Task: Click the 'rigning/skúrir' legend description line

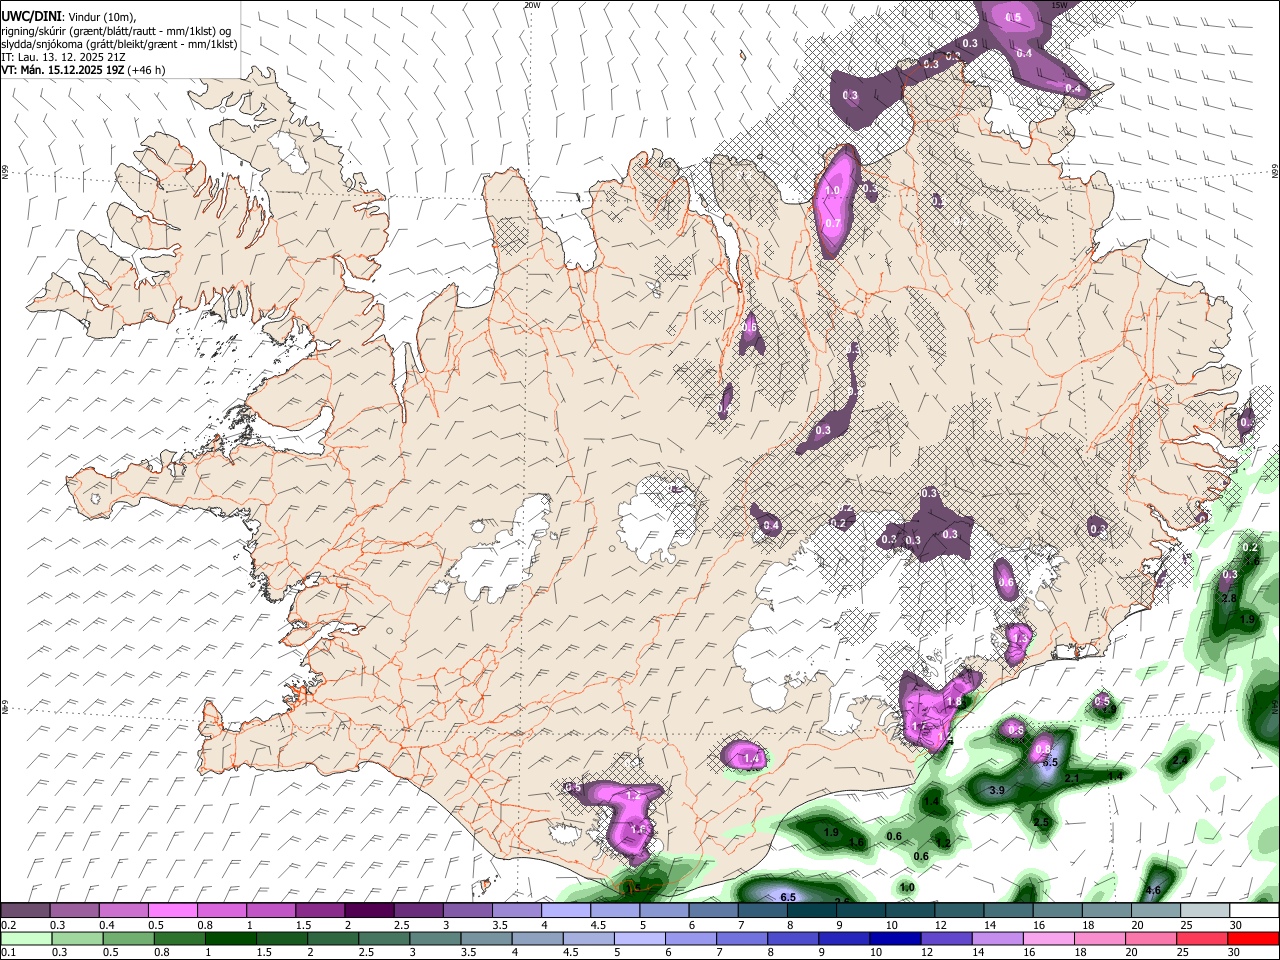Action: 116,31
